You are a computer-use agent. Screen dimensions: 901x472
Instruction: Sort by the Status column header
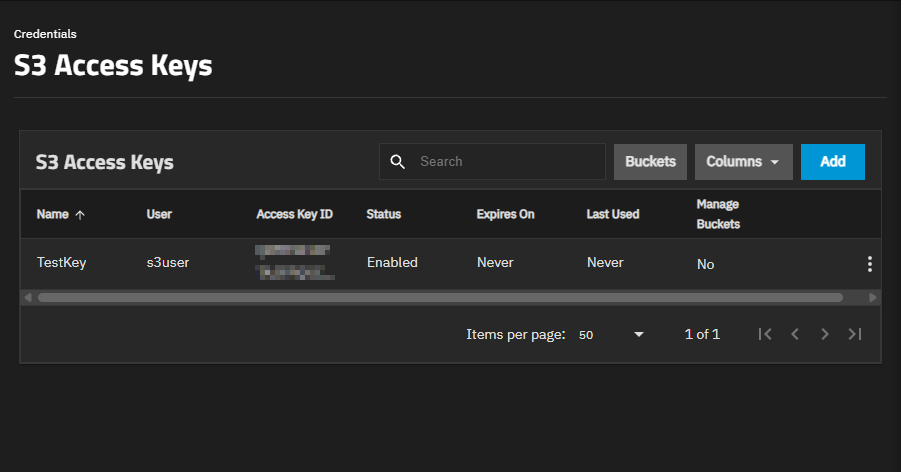383,214
